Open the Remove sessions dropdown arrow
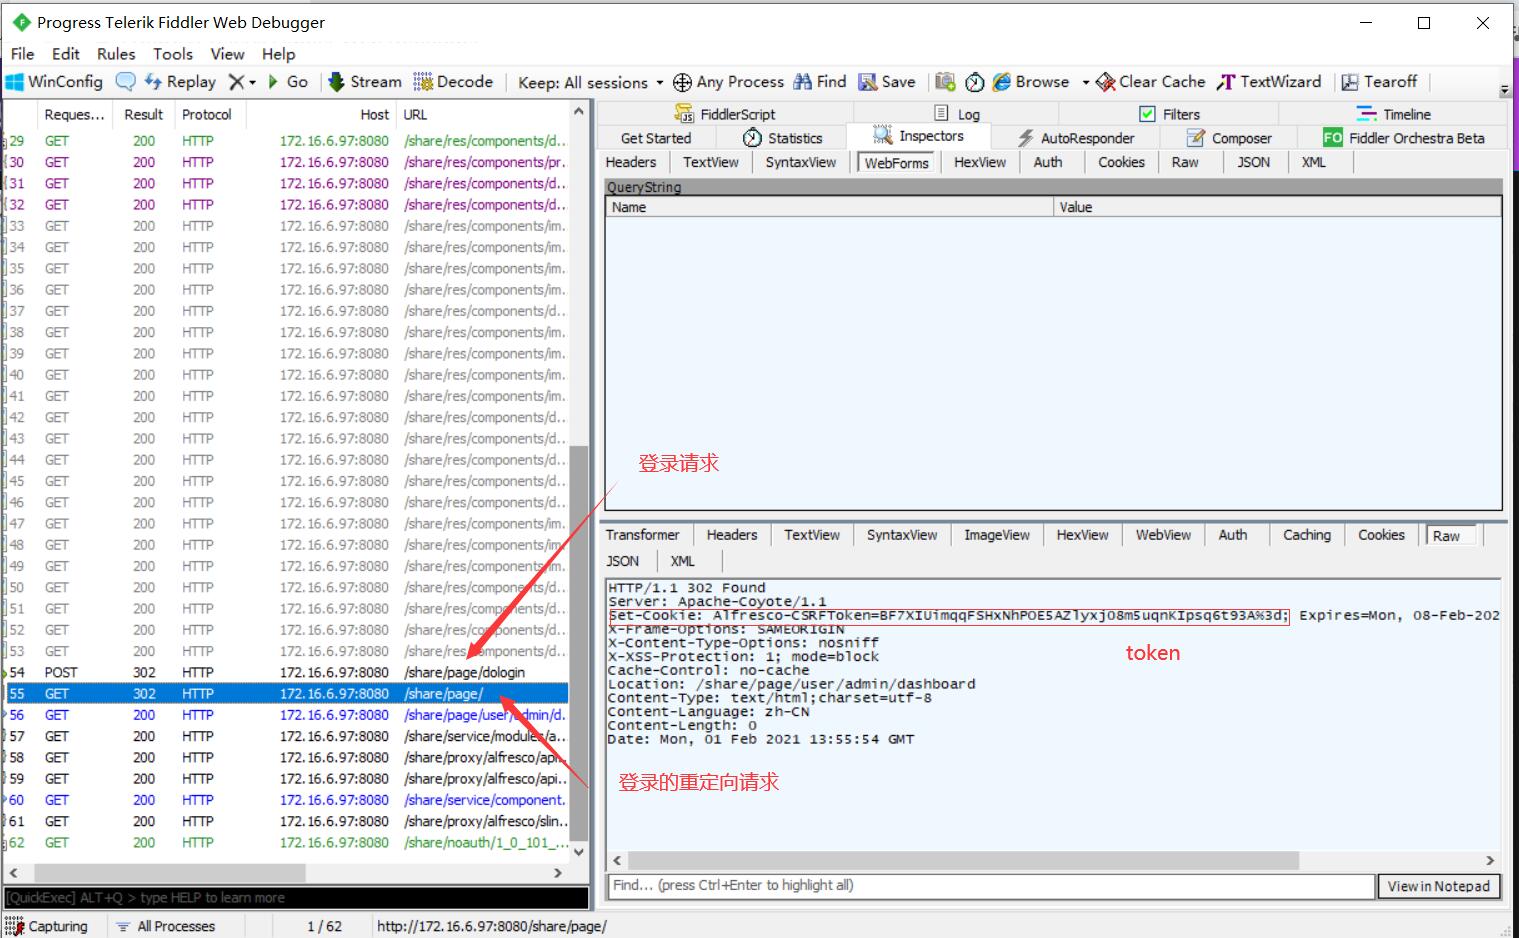Image resolution: width=1519 pixels, height=938 pixels. click(253, 82)
